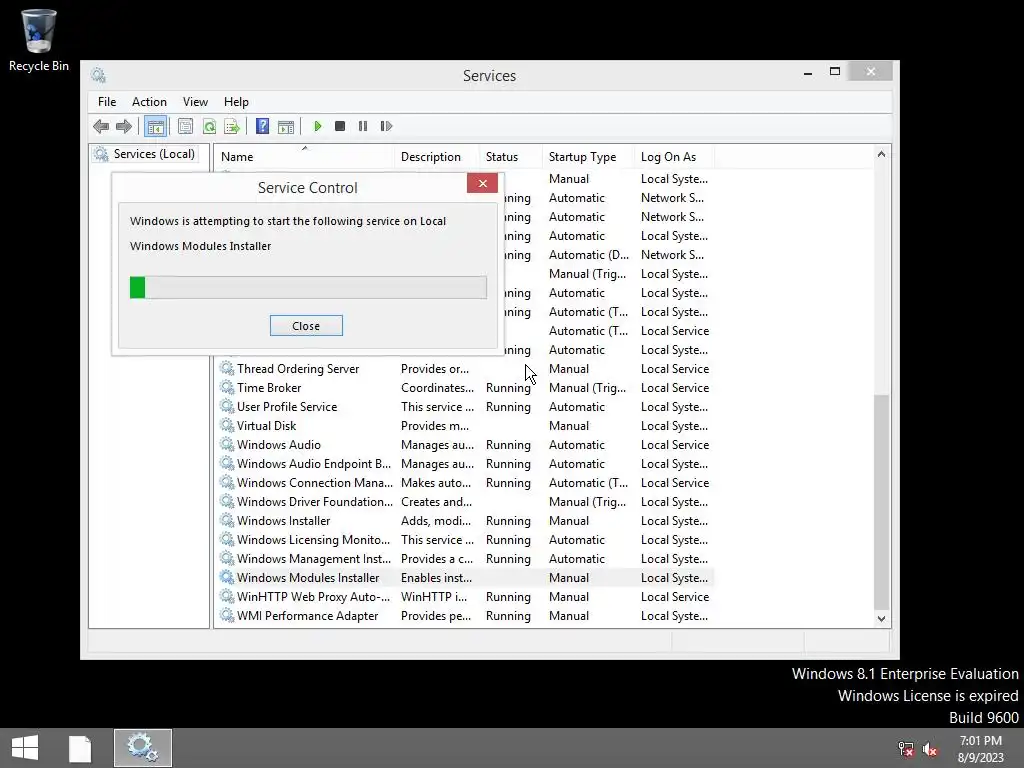Screen dimensions: 1024x768
Task: Start the service with the green play icon
Action: coord(317,126)
